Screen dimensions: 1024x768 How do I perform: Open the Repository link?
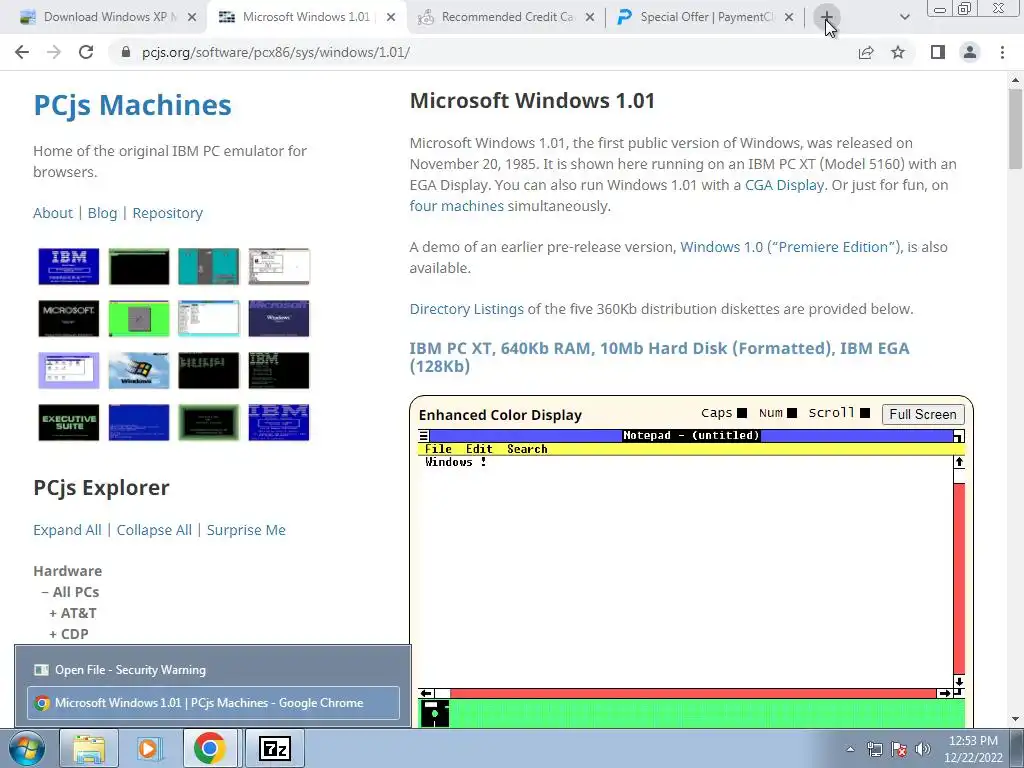pyautogui.click(x=168, y=213)
